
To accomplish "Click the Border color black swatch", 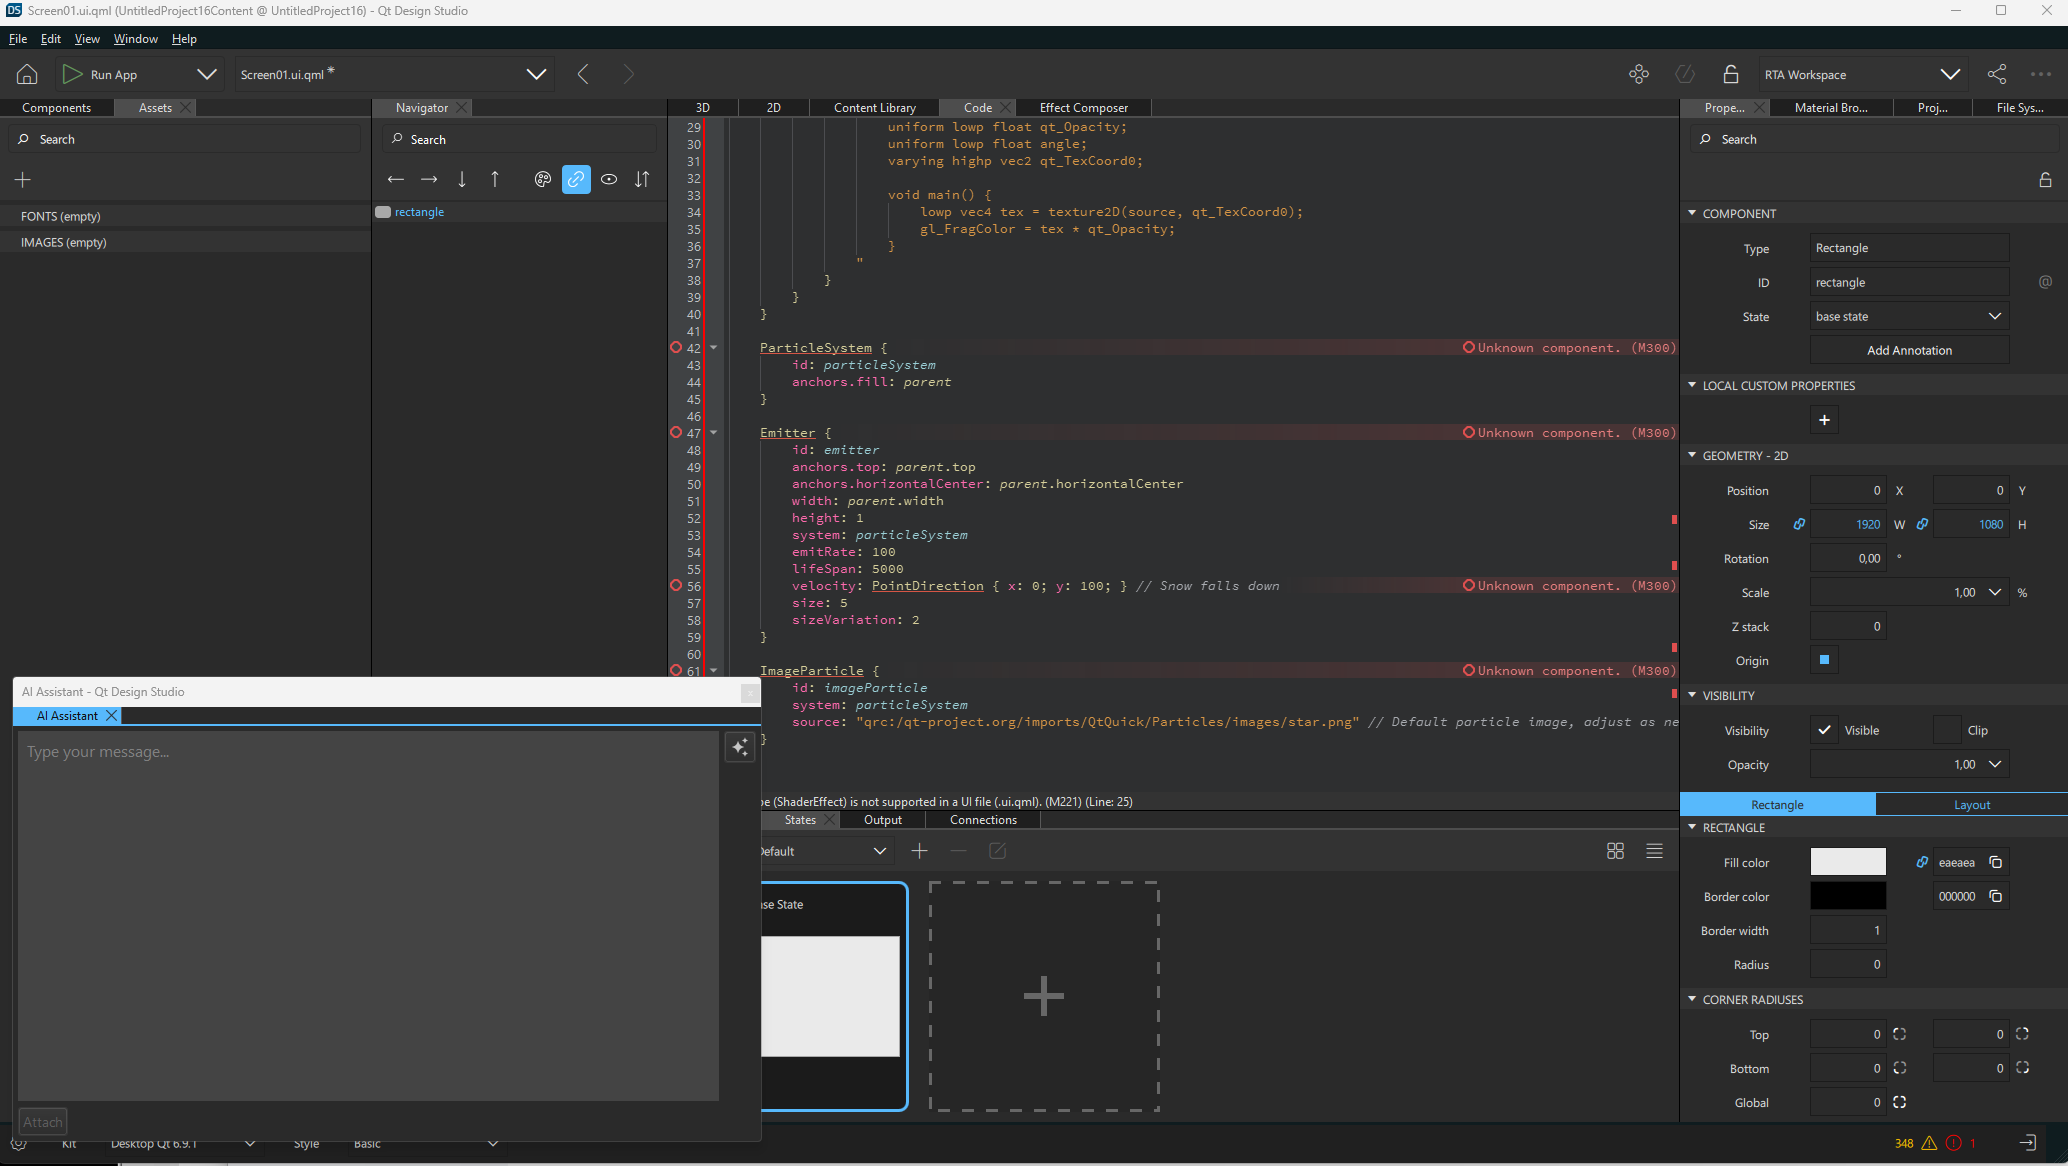I will tap(1847, 896).
